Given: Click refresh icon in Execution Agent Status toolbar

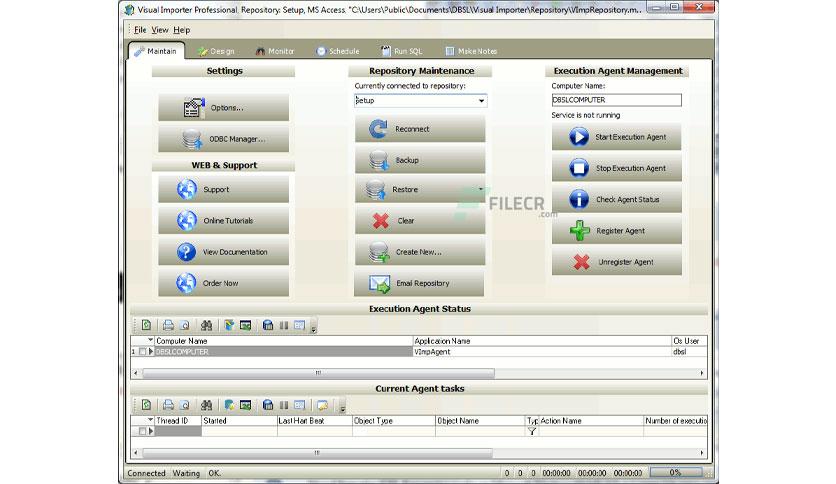Looking at the screenshot, I should tap(147, 325).
